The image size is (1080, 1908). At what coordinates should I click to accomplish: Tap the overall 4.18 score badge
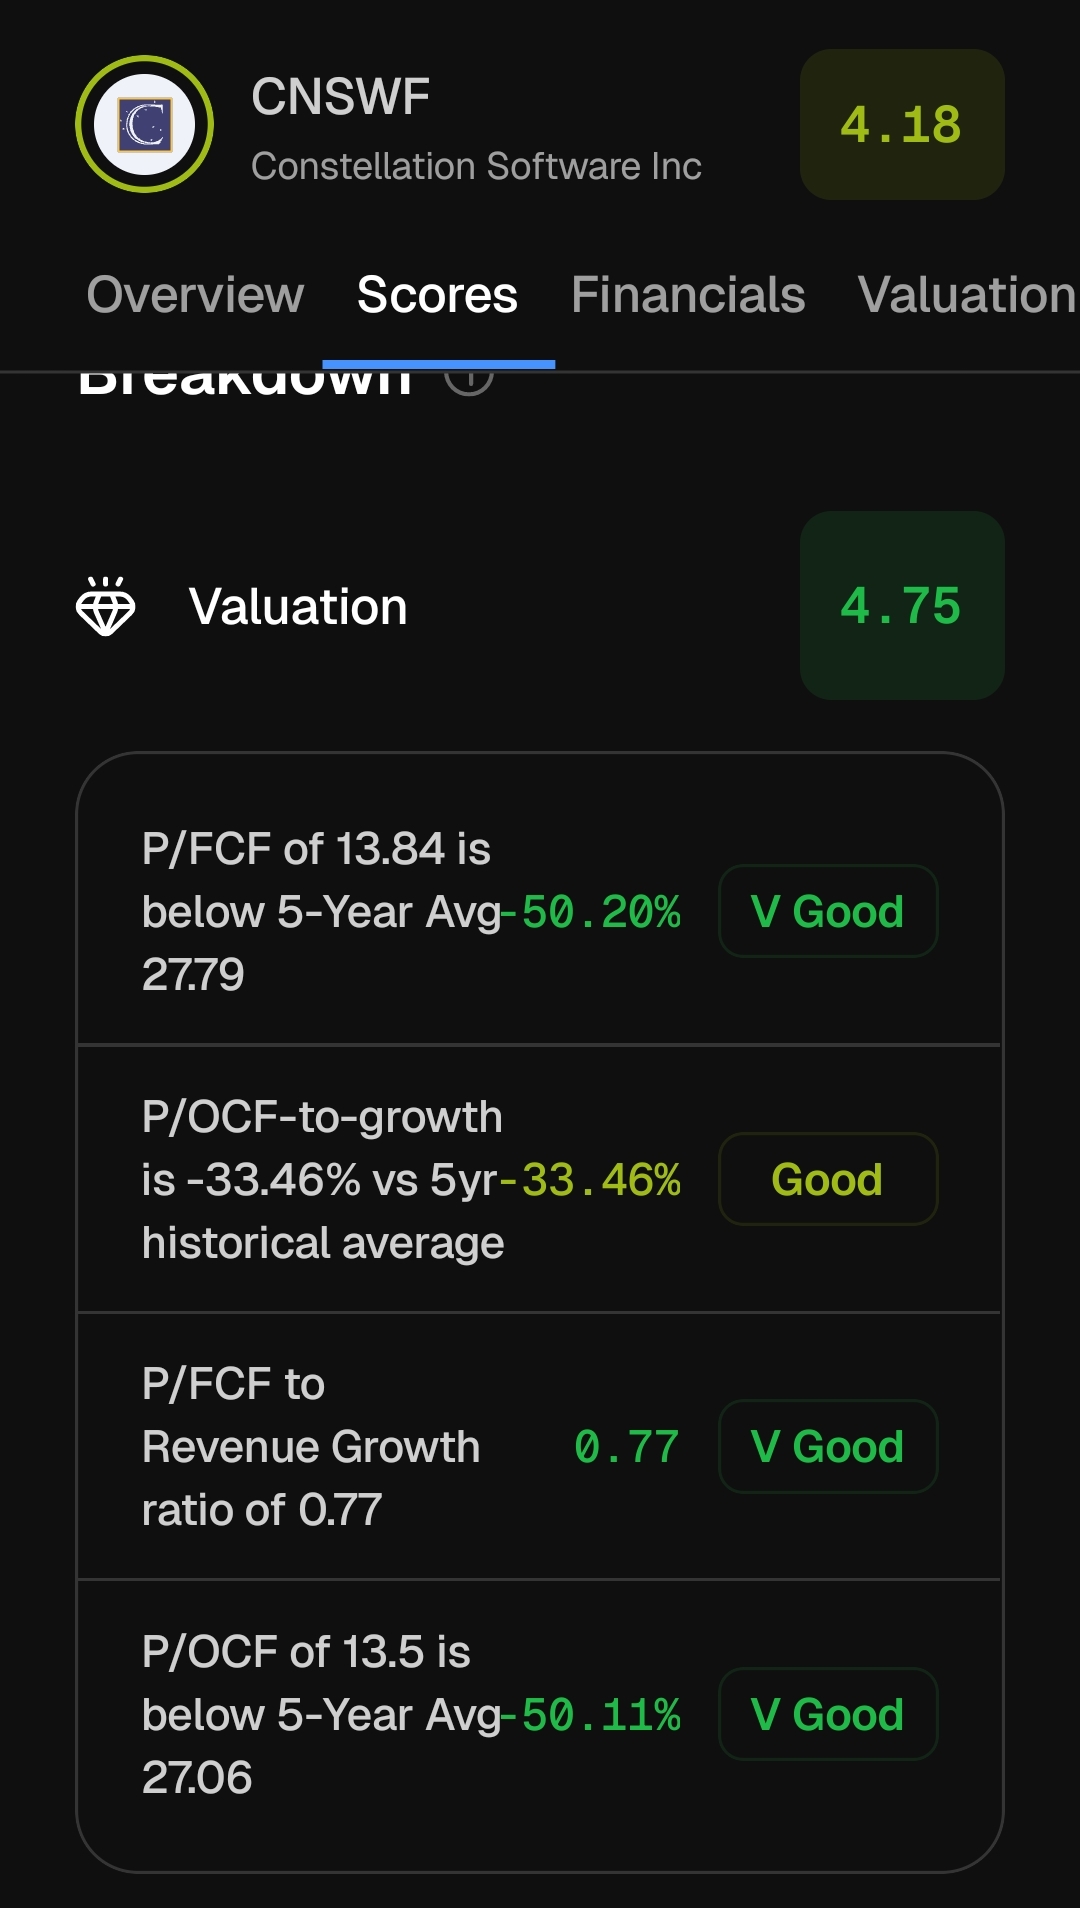click(x=902, y=124)
